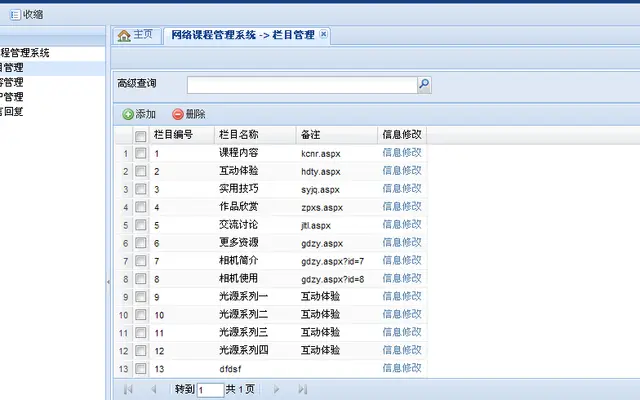Check the box for 光源系列三 row

[x=140, y=333]
